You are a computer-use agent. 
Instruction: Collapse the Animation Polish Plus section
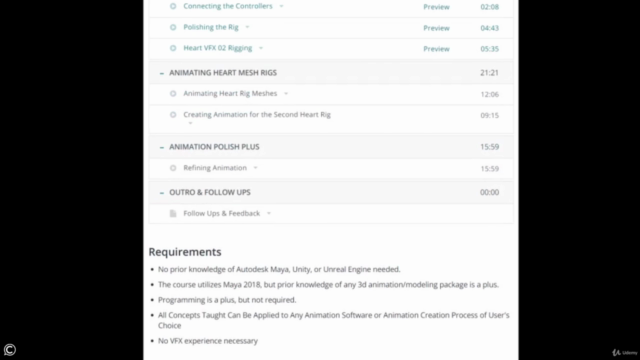(162, 147)
